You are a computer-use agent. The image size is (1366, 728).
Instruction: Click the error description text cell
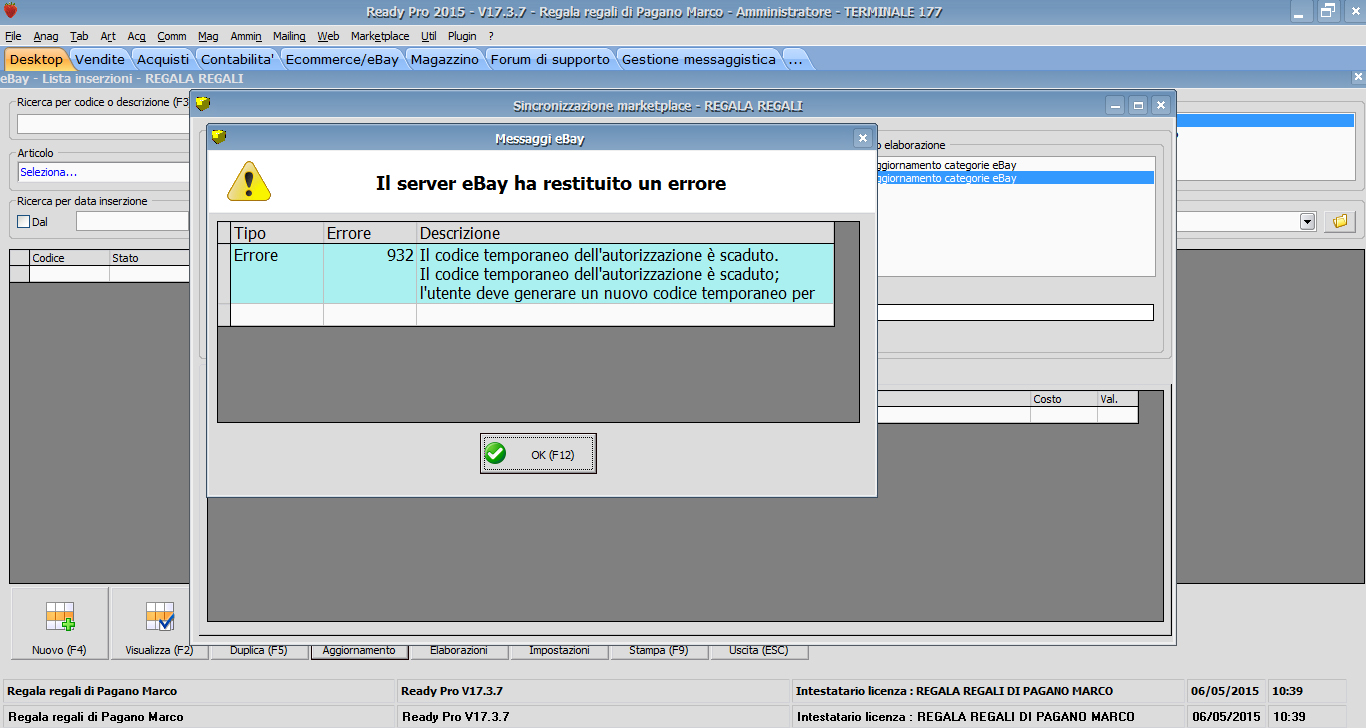(x=625, y=273)
